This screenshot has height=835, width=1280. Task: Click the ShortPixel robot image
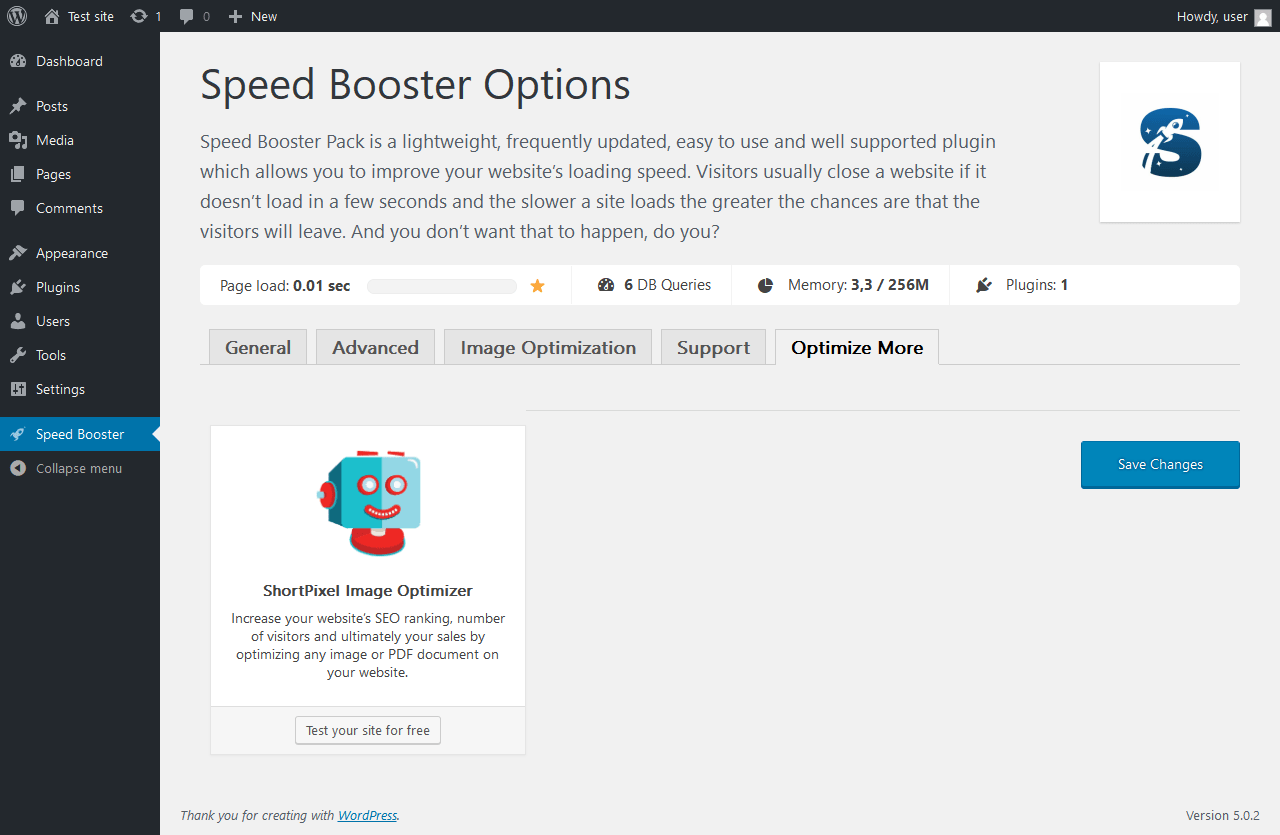click(x=368, y=502)
